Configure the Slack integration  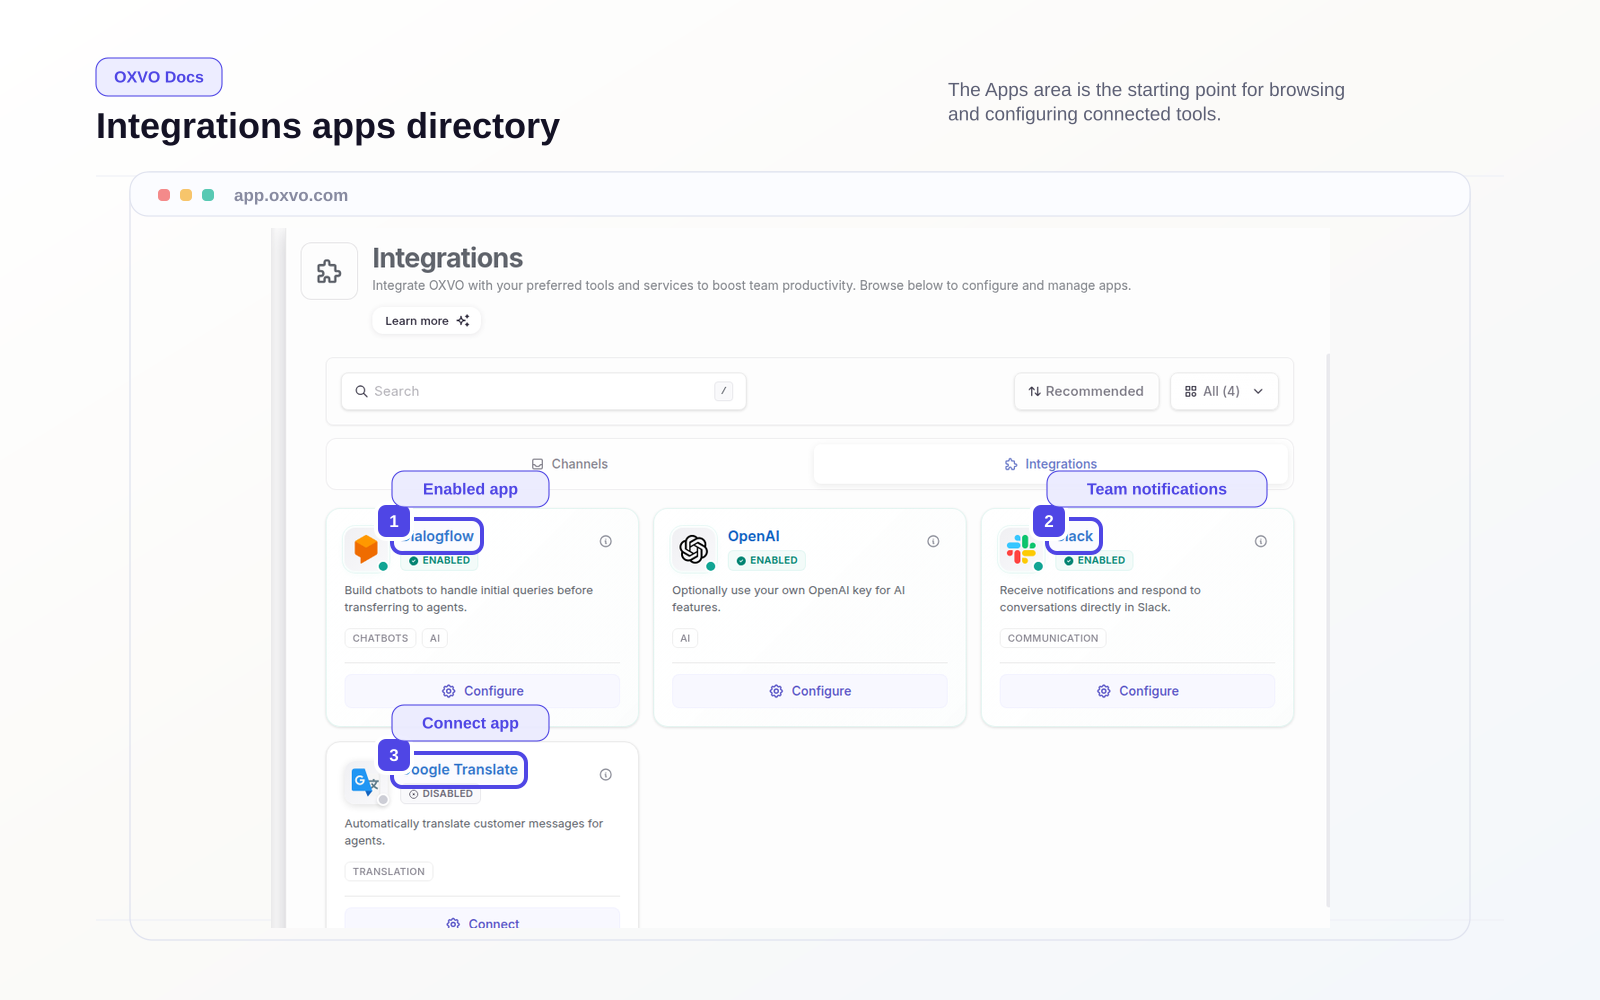click(1137, 691)
